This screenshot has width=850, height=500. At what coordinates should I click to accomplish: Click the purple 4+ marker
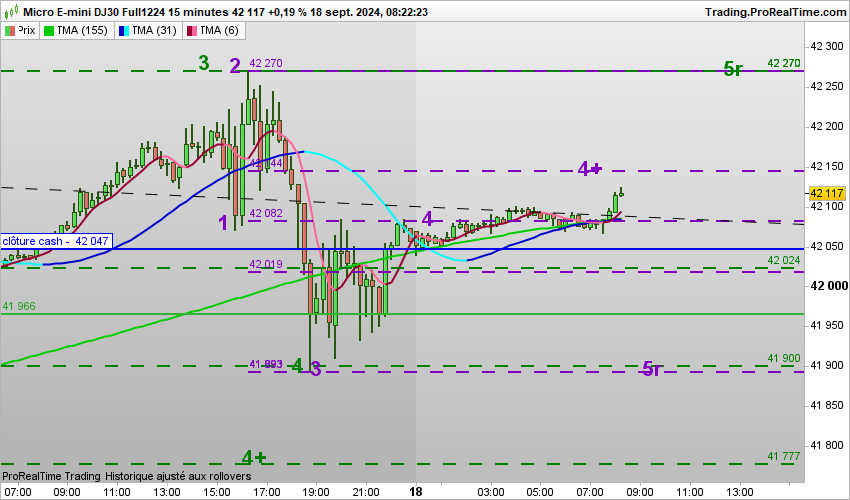point(589,169)
